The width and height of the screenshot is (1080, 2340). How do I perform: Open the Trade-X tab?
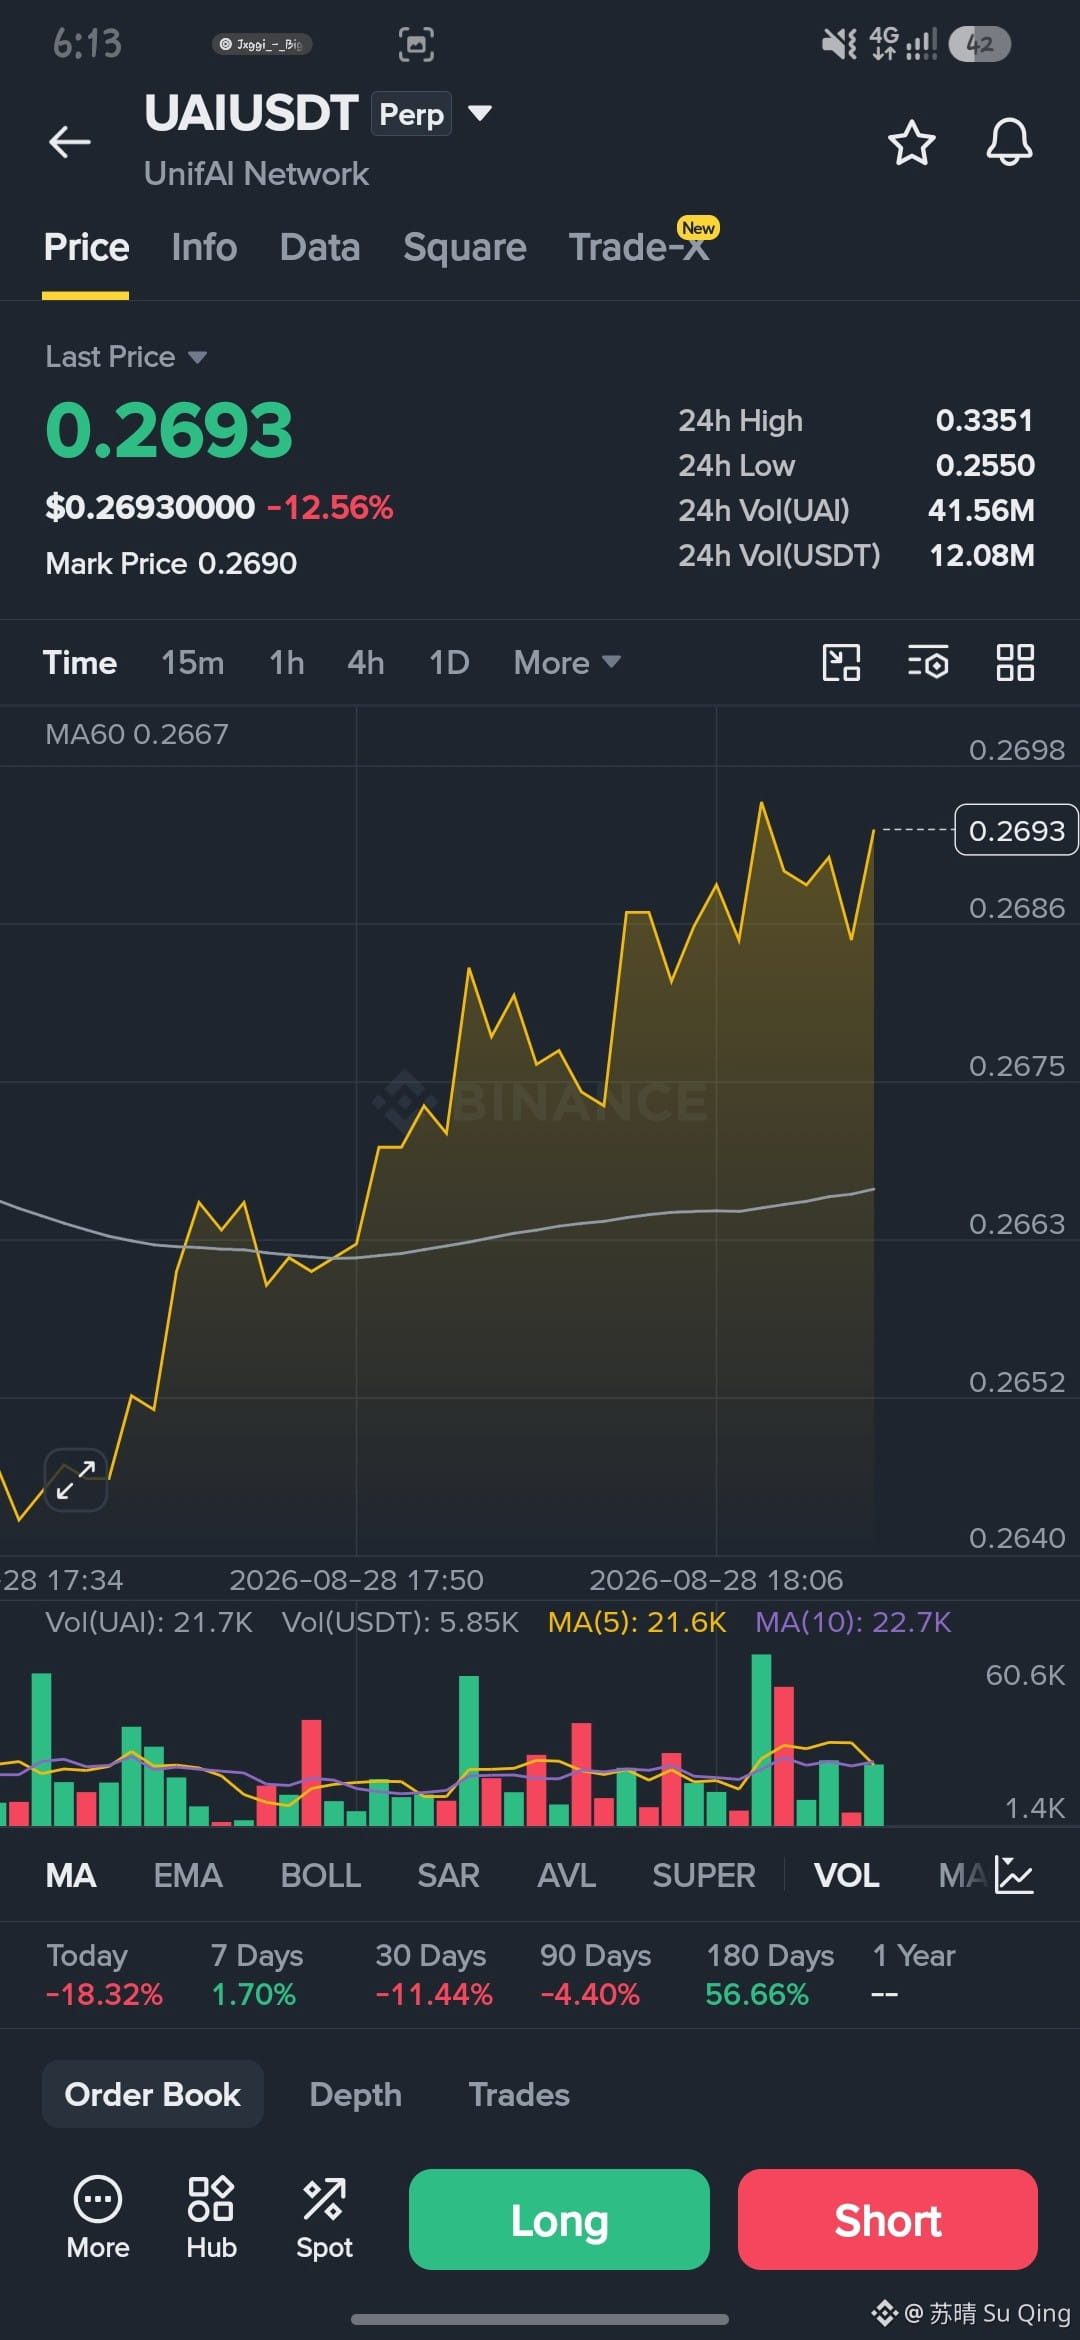pos(640,247)
